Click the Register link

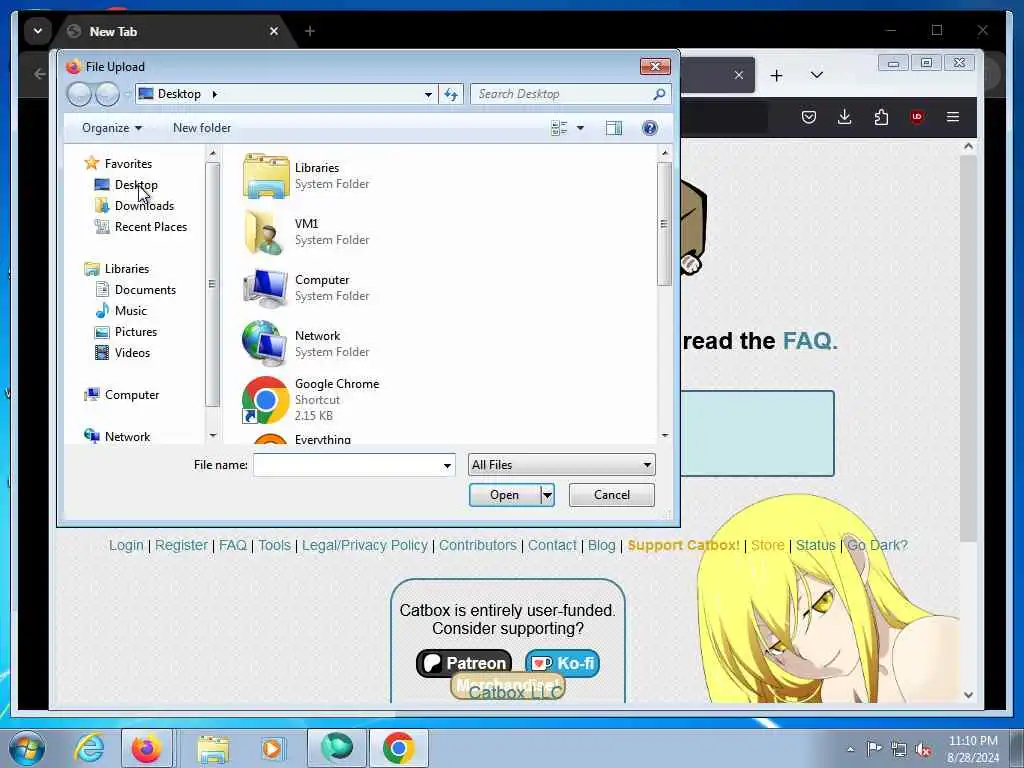click(181, 545)
